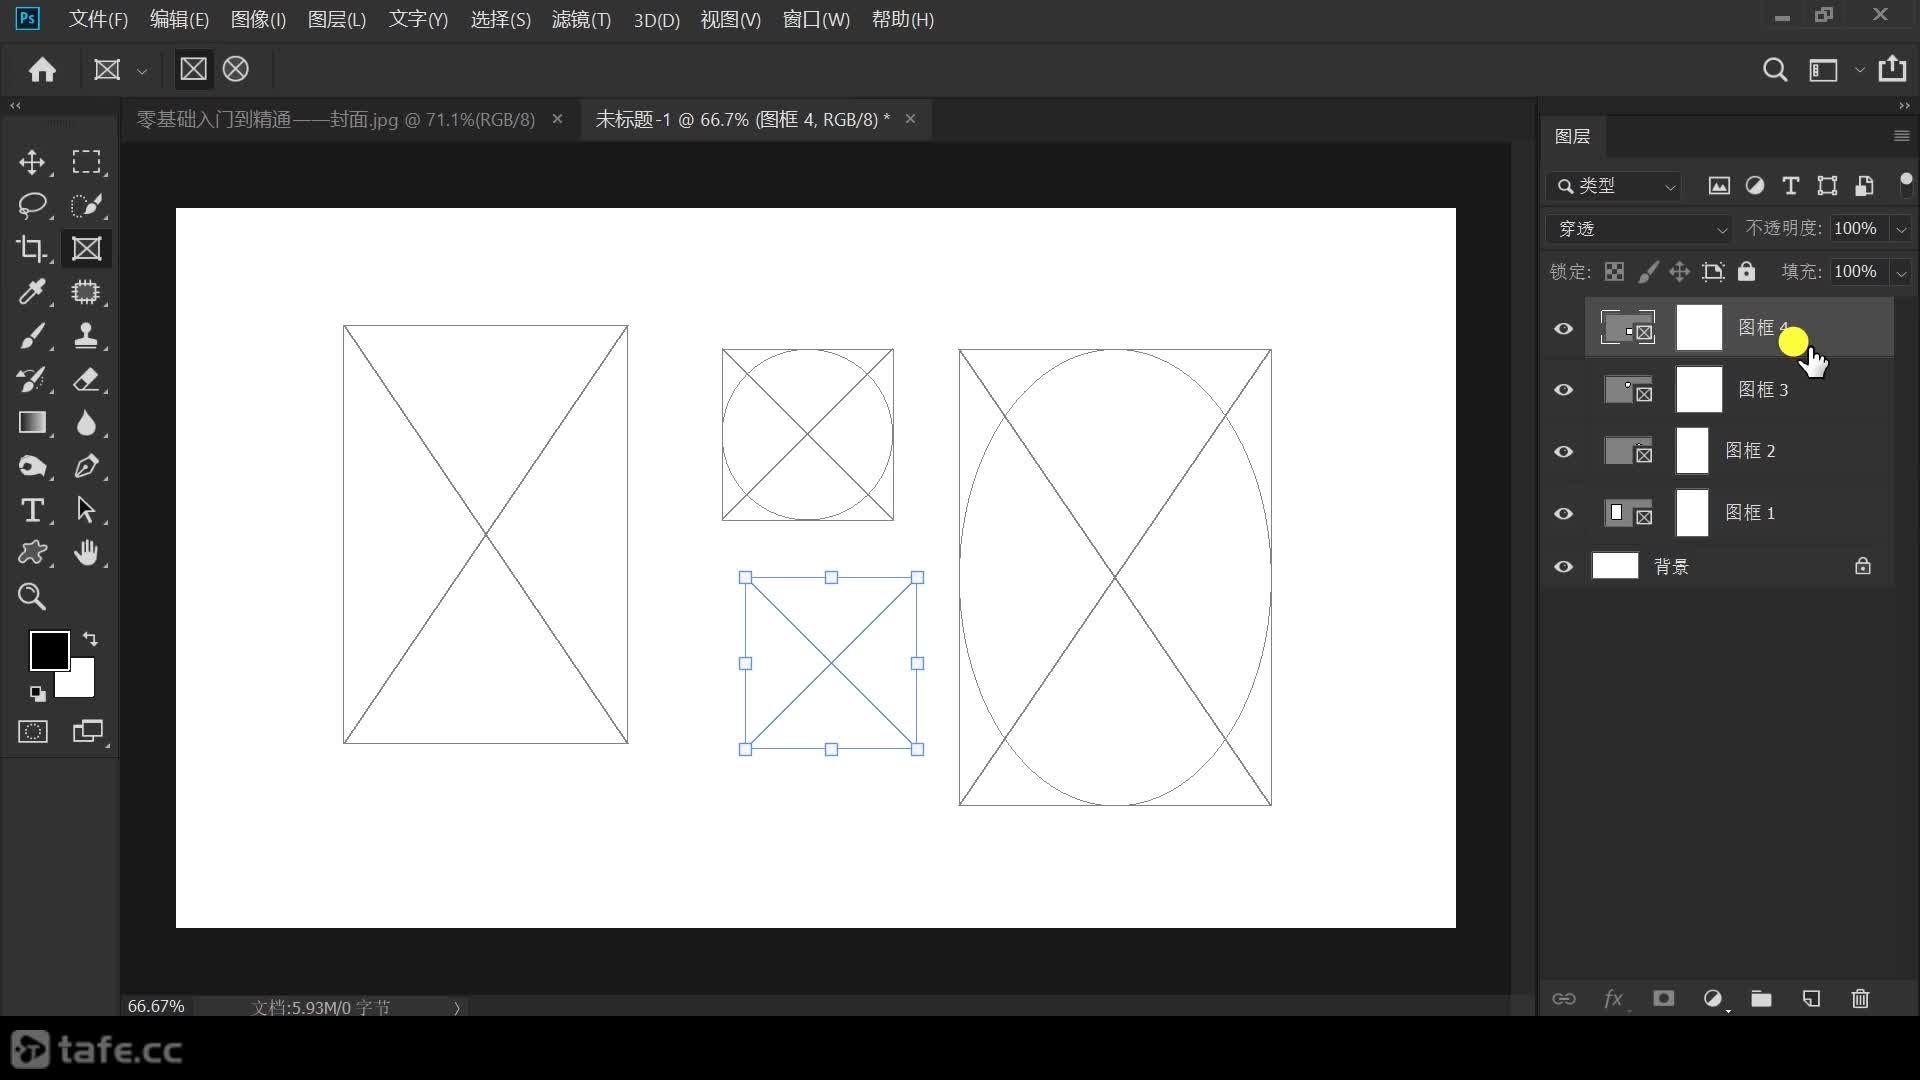Select the Crop tool
This screenshot has height=1080, width=1920.
[32, 248]
